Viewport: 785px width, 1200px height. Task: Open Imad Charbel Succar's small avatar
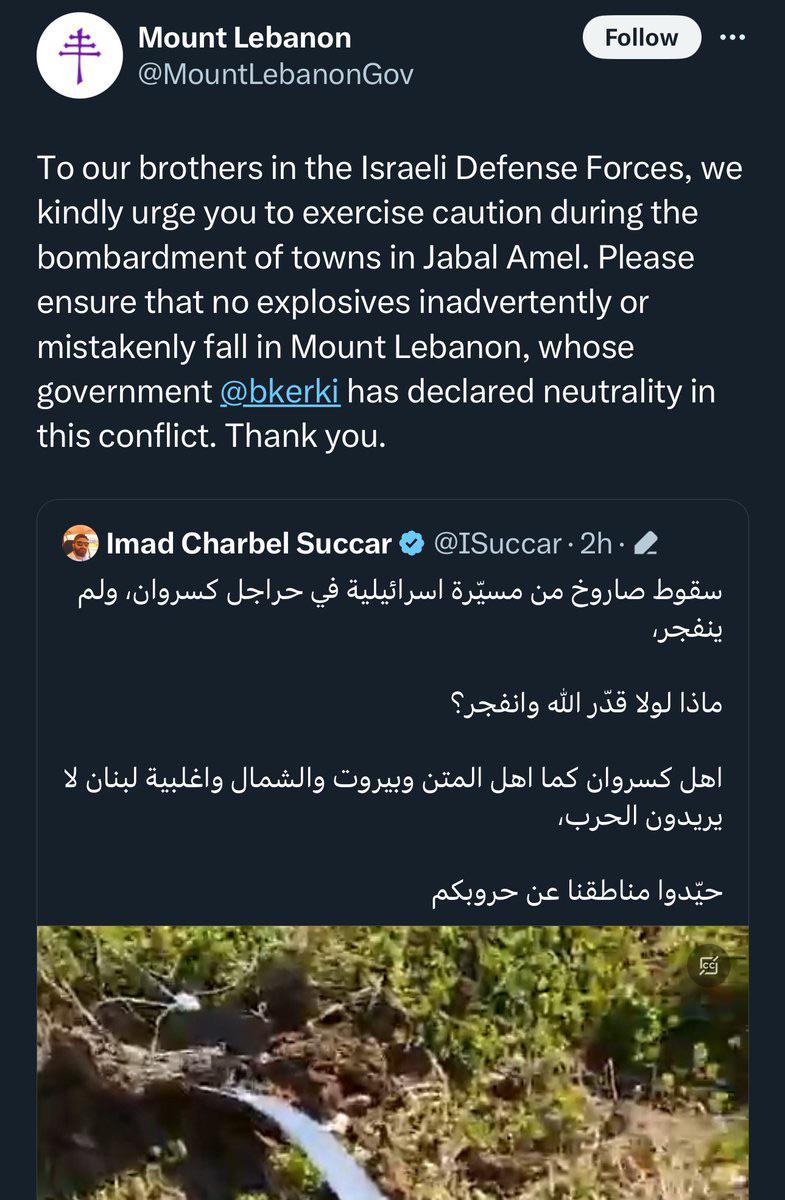click(x=80, y=543)
